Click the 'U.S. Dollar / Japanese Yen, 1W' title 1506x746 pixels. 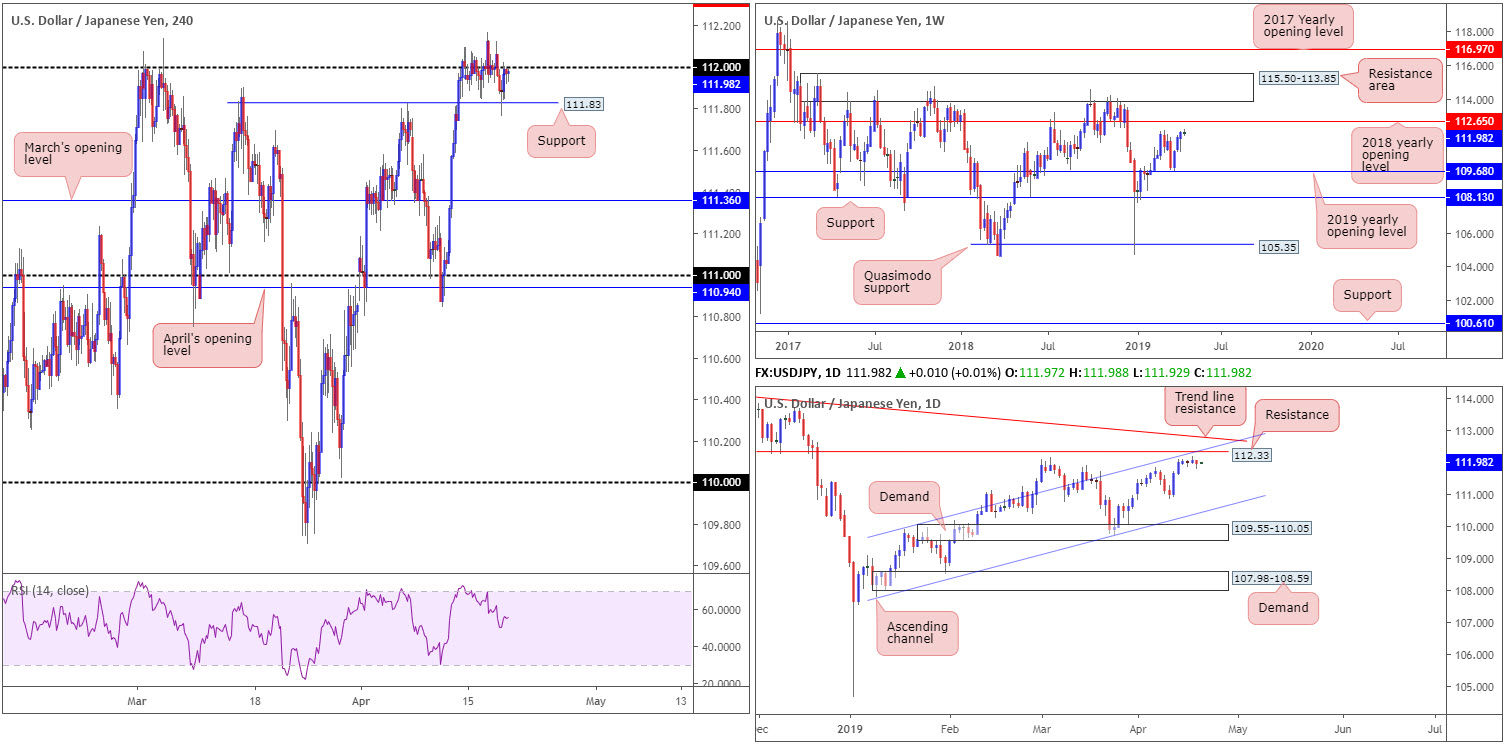tap(853, 19)
